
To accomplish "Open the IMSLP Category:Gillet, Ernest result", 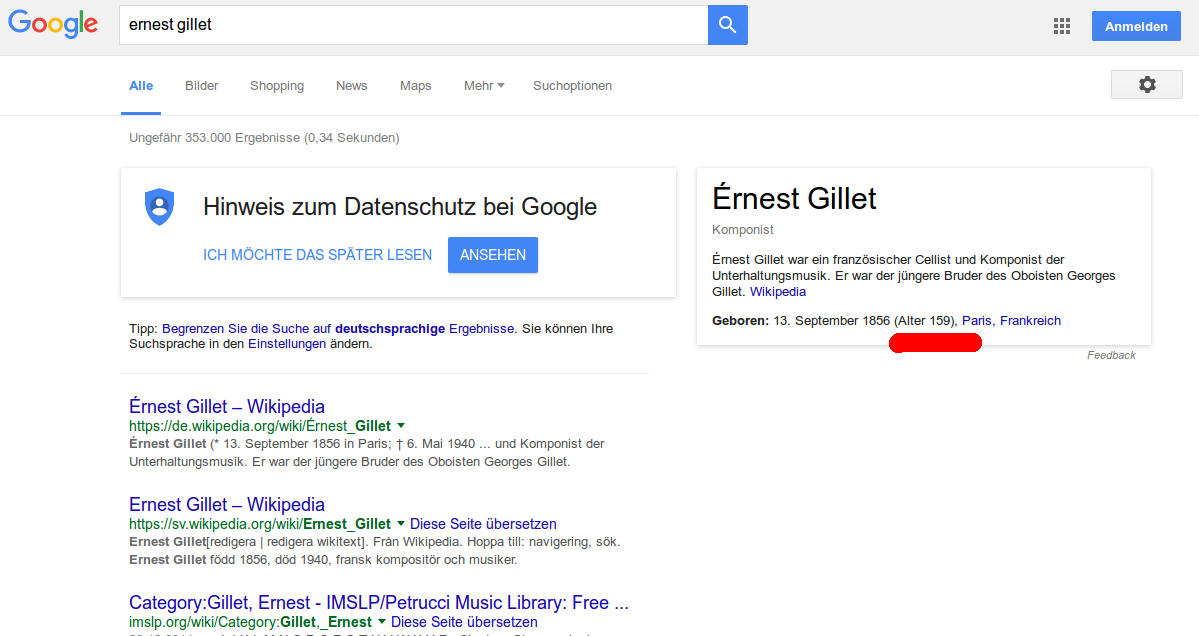I will pyautogui.click(x=379, y=602).
